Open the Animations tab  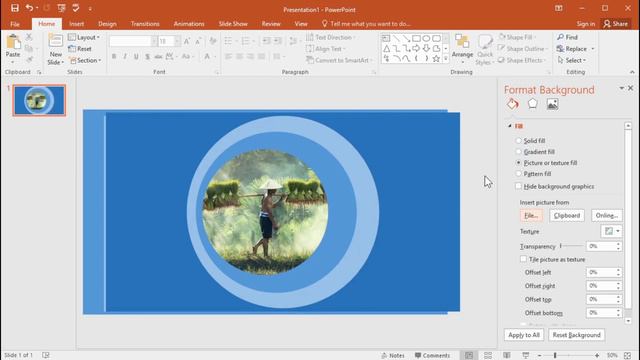pos(189,24)
